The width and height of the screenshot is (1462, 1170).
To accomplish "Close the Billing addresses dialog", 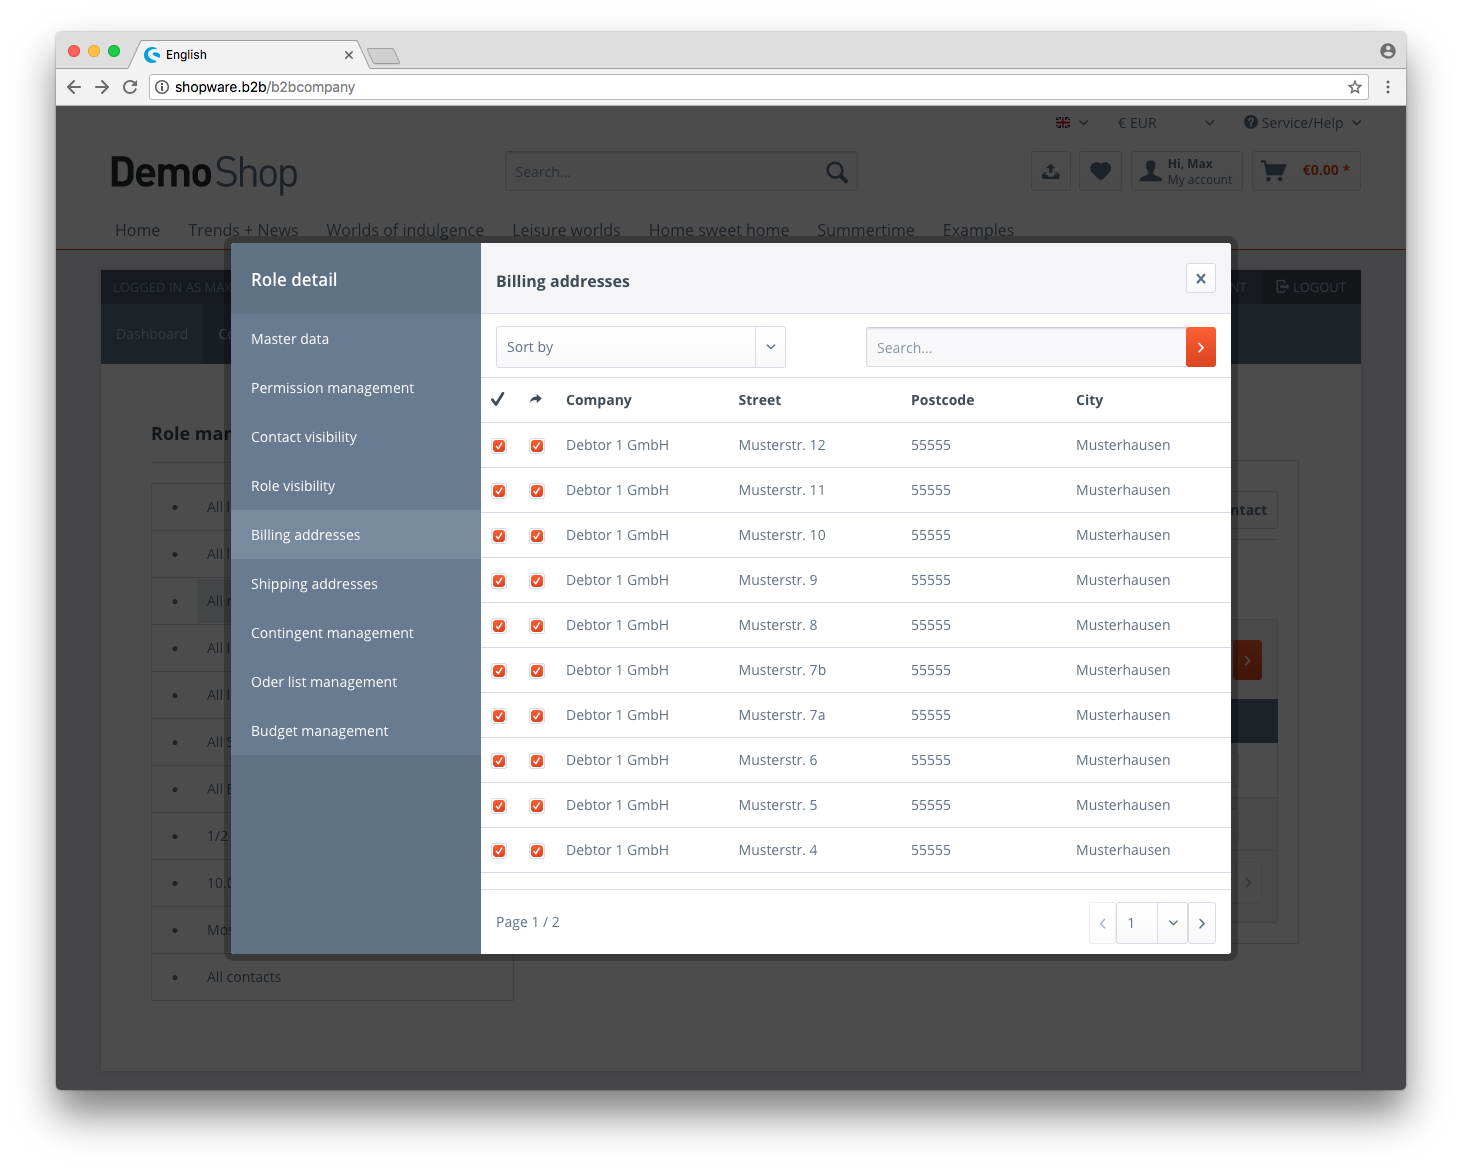I will click(1200, 279).
